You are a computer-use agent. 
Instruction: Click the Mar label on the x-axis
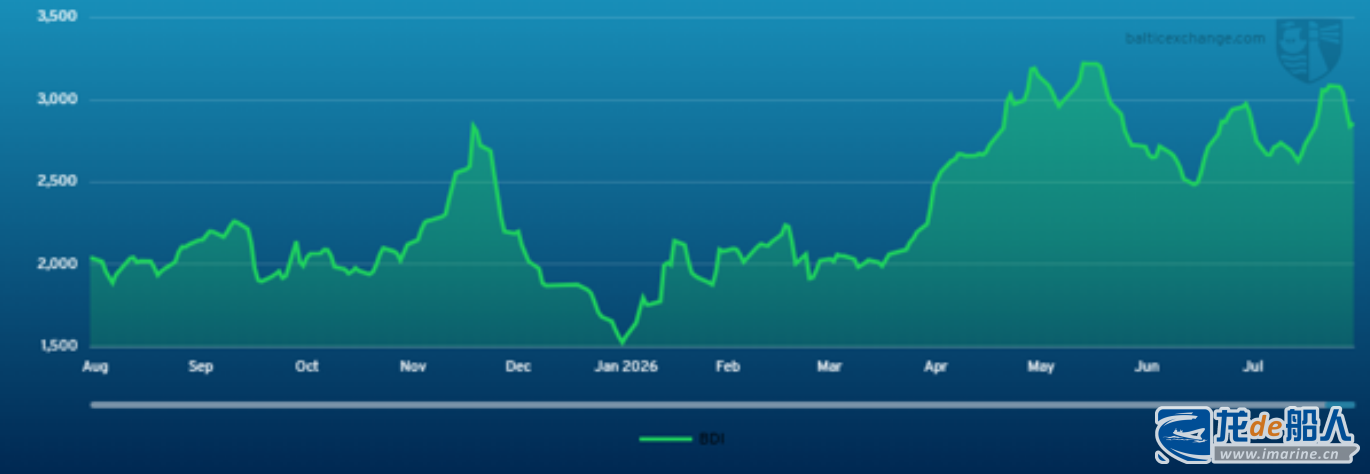[x=829, y=367]
